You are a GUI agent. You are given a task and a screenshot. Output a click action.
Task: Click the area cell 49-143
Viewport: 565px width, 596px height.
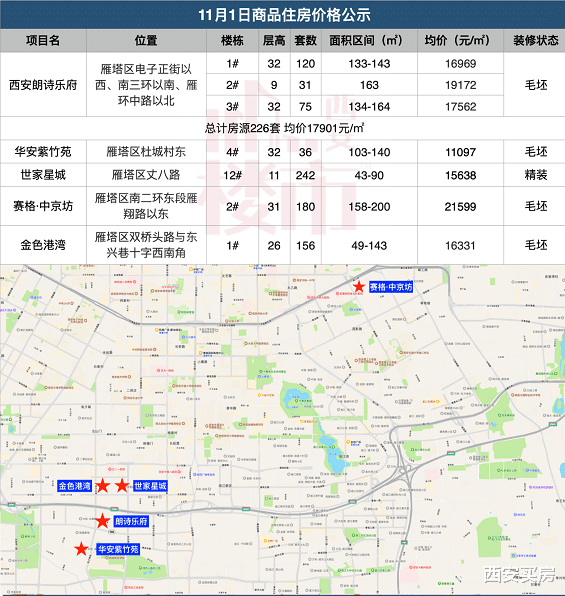click(369, 246)
